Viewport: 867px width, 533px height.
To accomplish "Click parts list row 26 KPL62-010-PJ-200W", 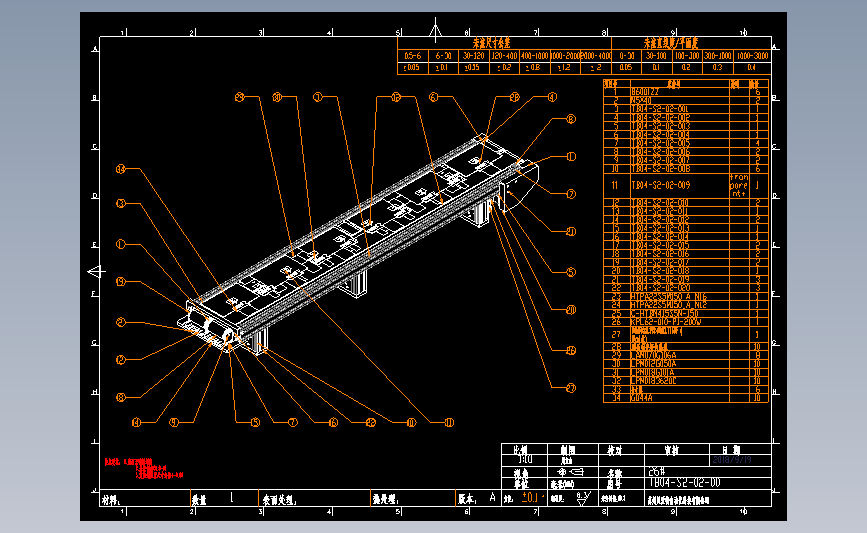I will coord(686,321).
